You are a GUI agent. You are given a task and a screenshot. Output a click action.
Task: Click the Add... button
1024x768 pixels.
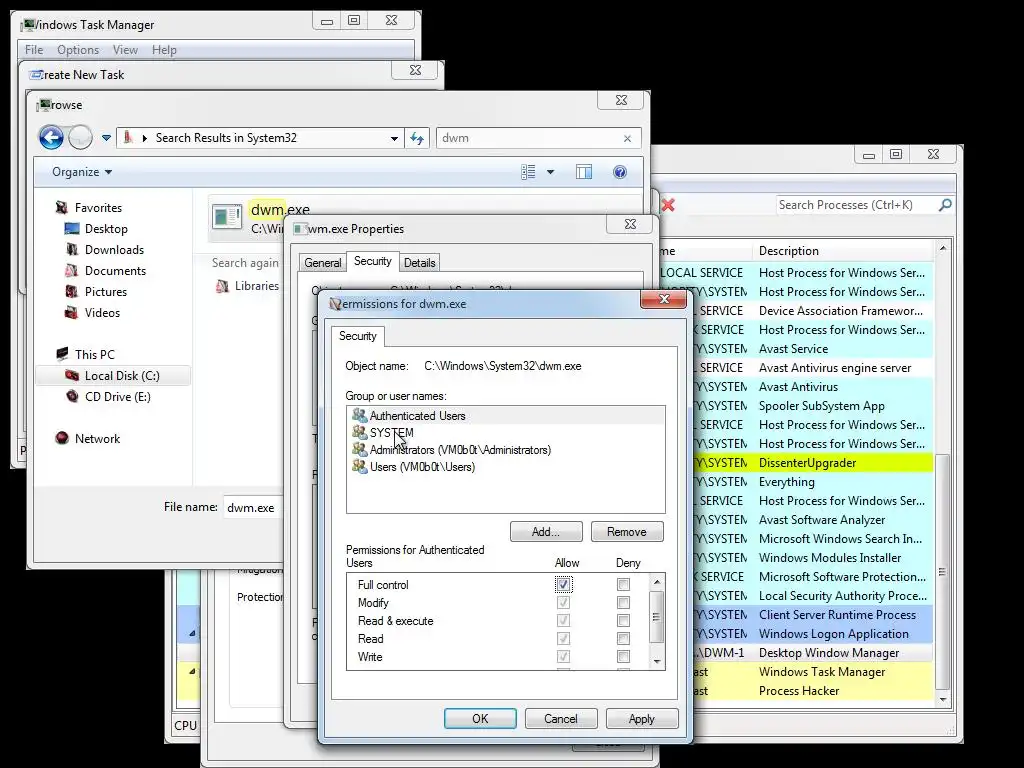(546, 532)
